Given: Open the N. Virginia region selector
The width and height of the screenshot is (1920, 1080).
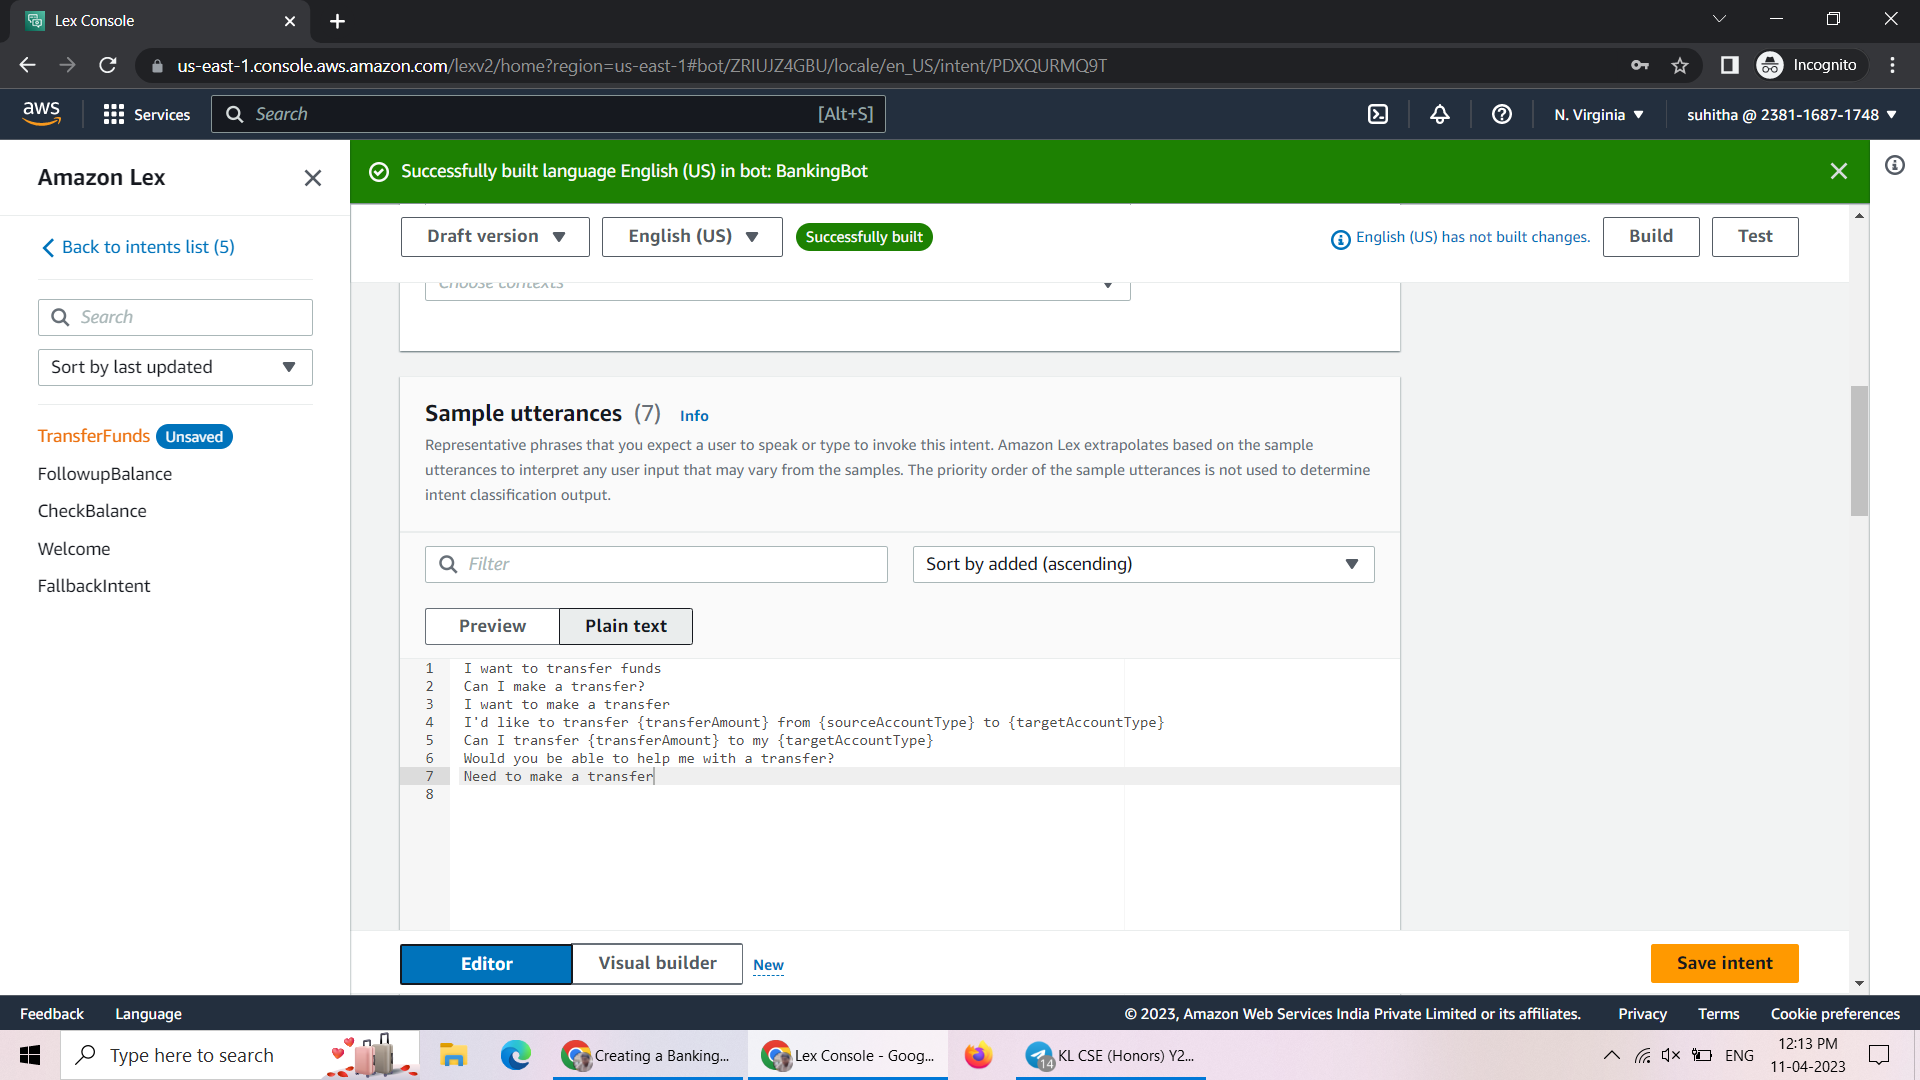Looking at the screenshot, I should (x=1597, y=114).
